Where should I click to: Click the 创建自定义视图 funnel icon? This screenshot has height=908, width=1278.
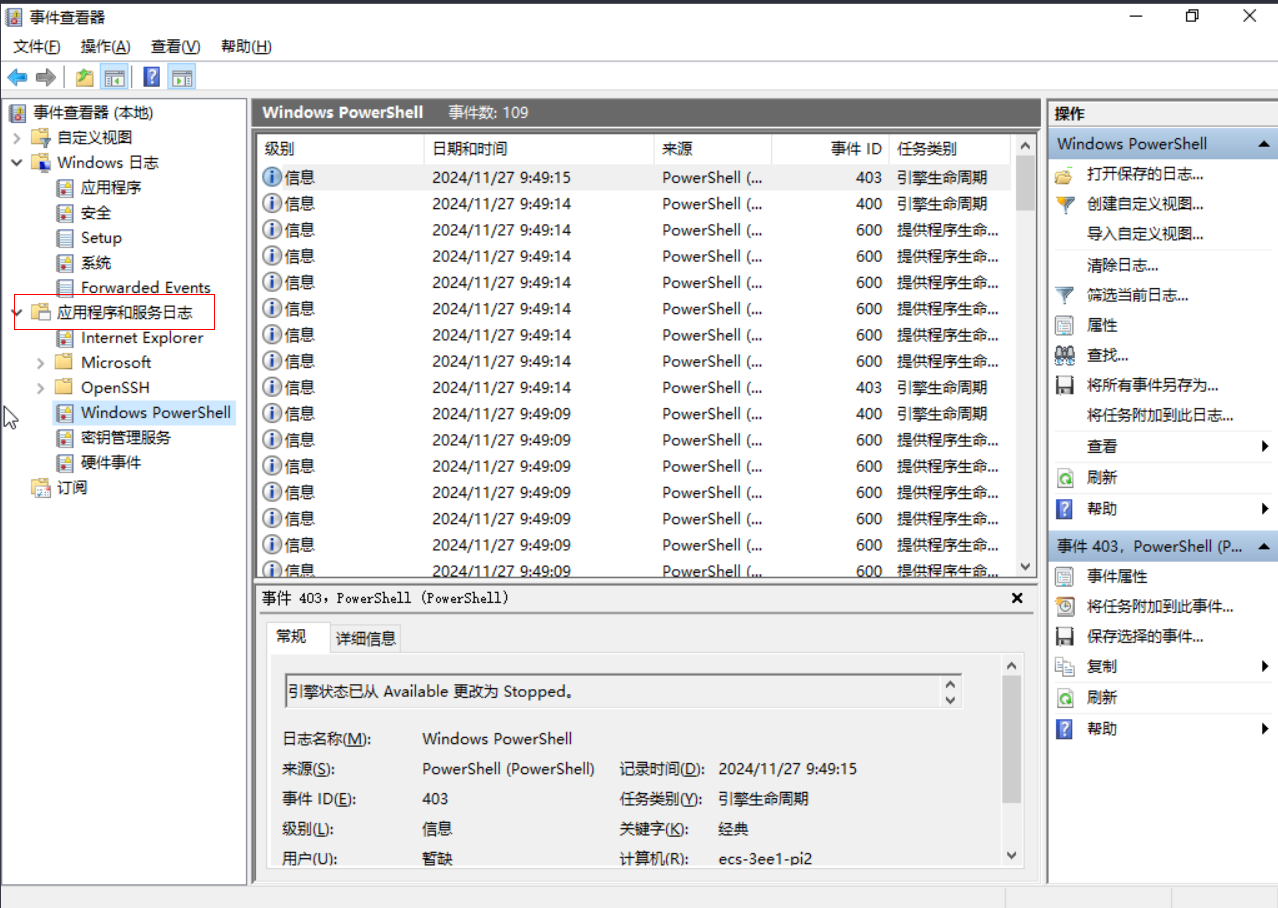1065,204
